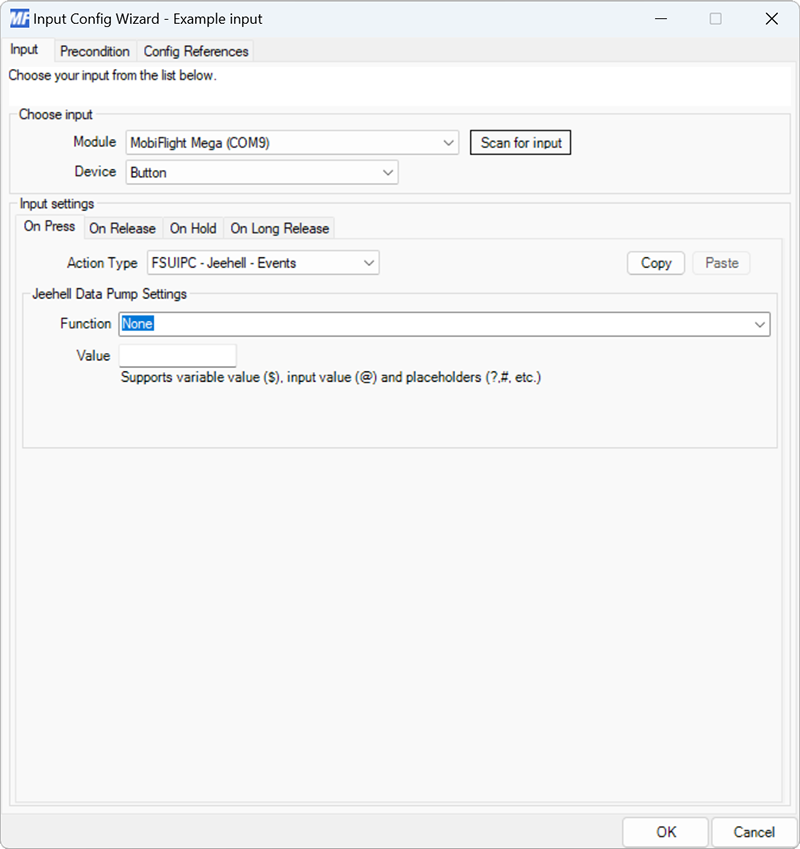This screenshot has width=800, height=849.
Task: Click inside the Value input field
Action: pos(177,355)
